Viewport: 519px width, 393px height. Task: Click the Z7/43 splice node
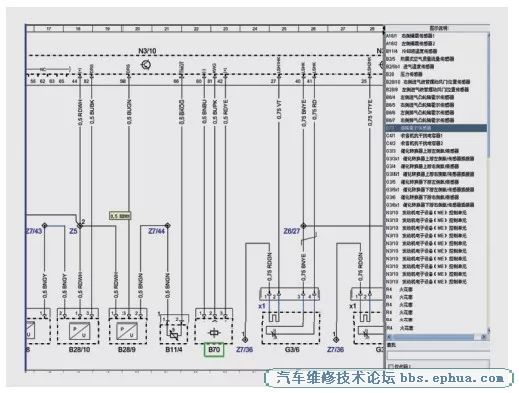pos(44,226)
